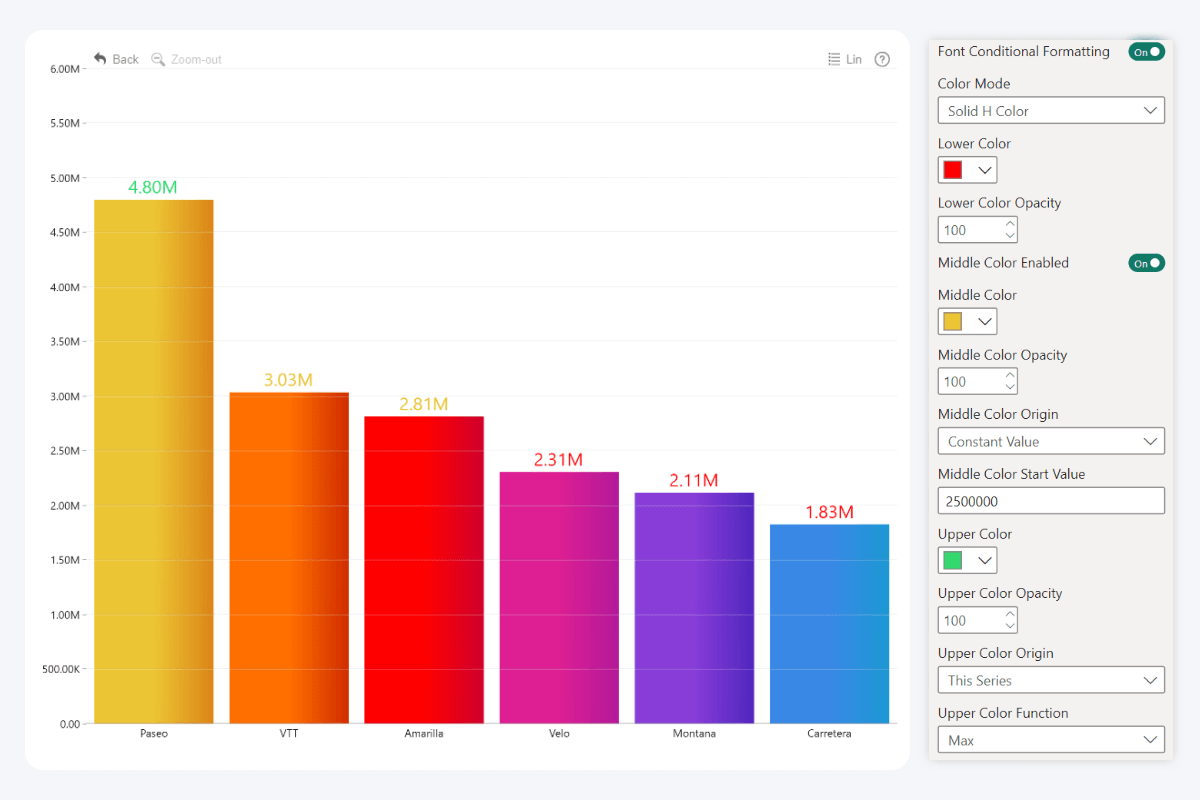Click the Lower Color Opacity value field

970,230
